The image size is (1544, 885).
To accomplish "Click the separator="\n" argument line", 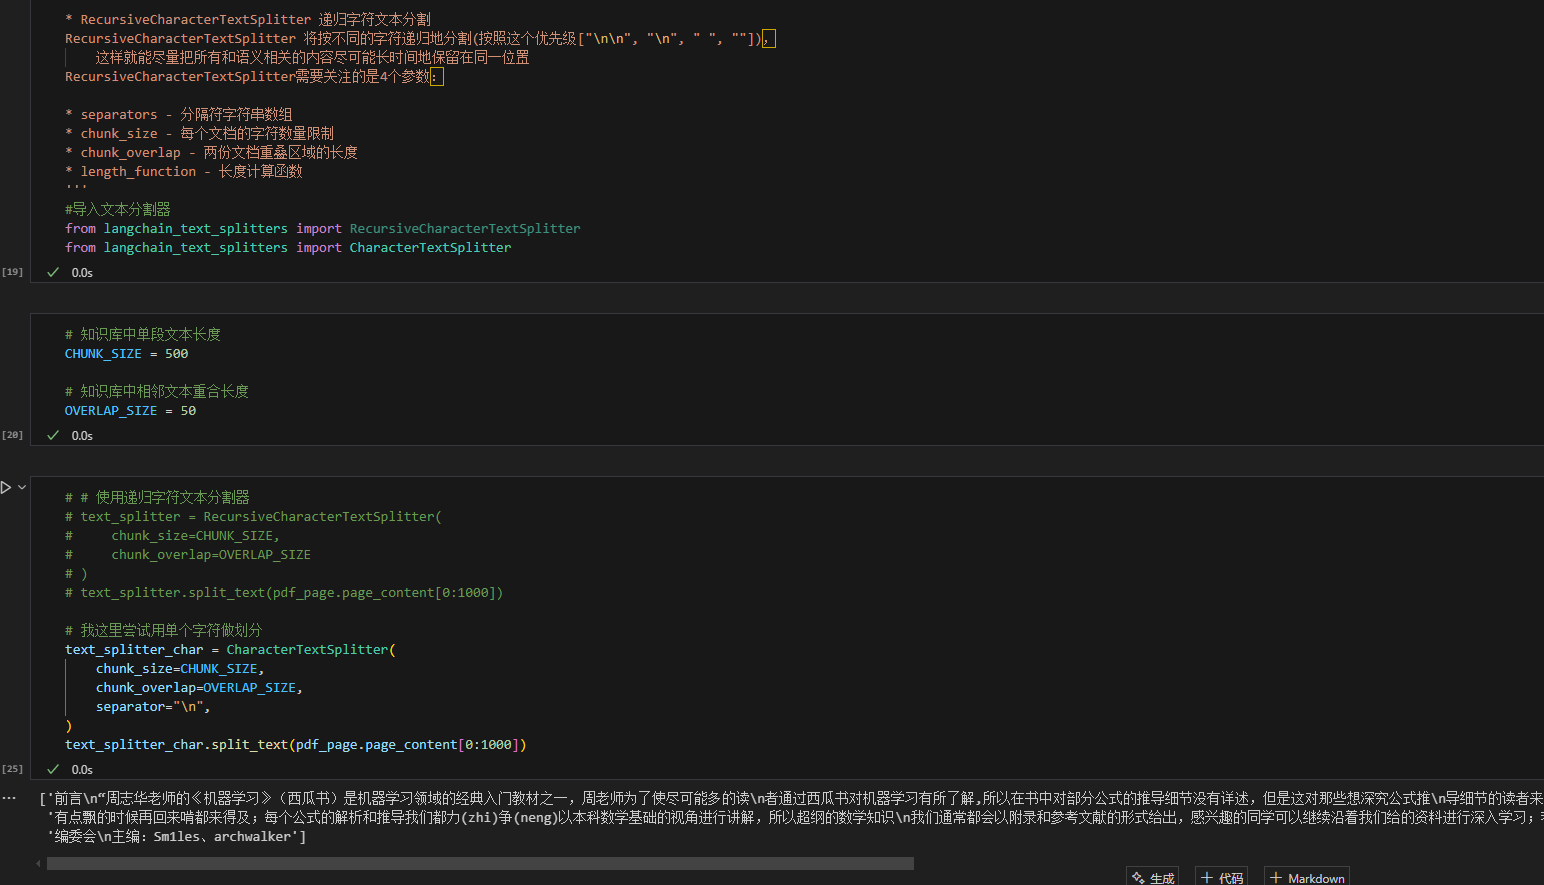I will click(x=153, y=707).
